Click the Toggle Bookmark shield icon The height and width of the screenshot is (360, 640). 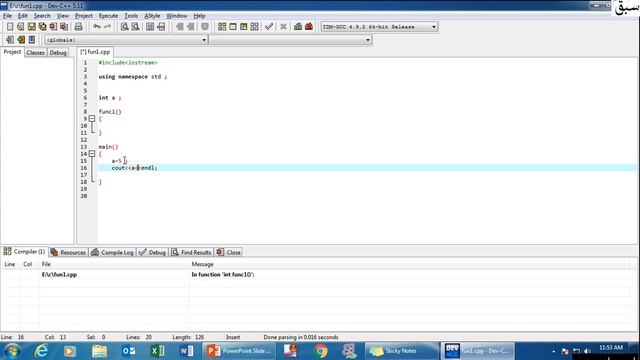(x=205, y=27)
